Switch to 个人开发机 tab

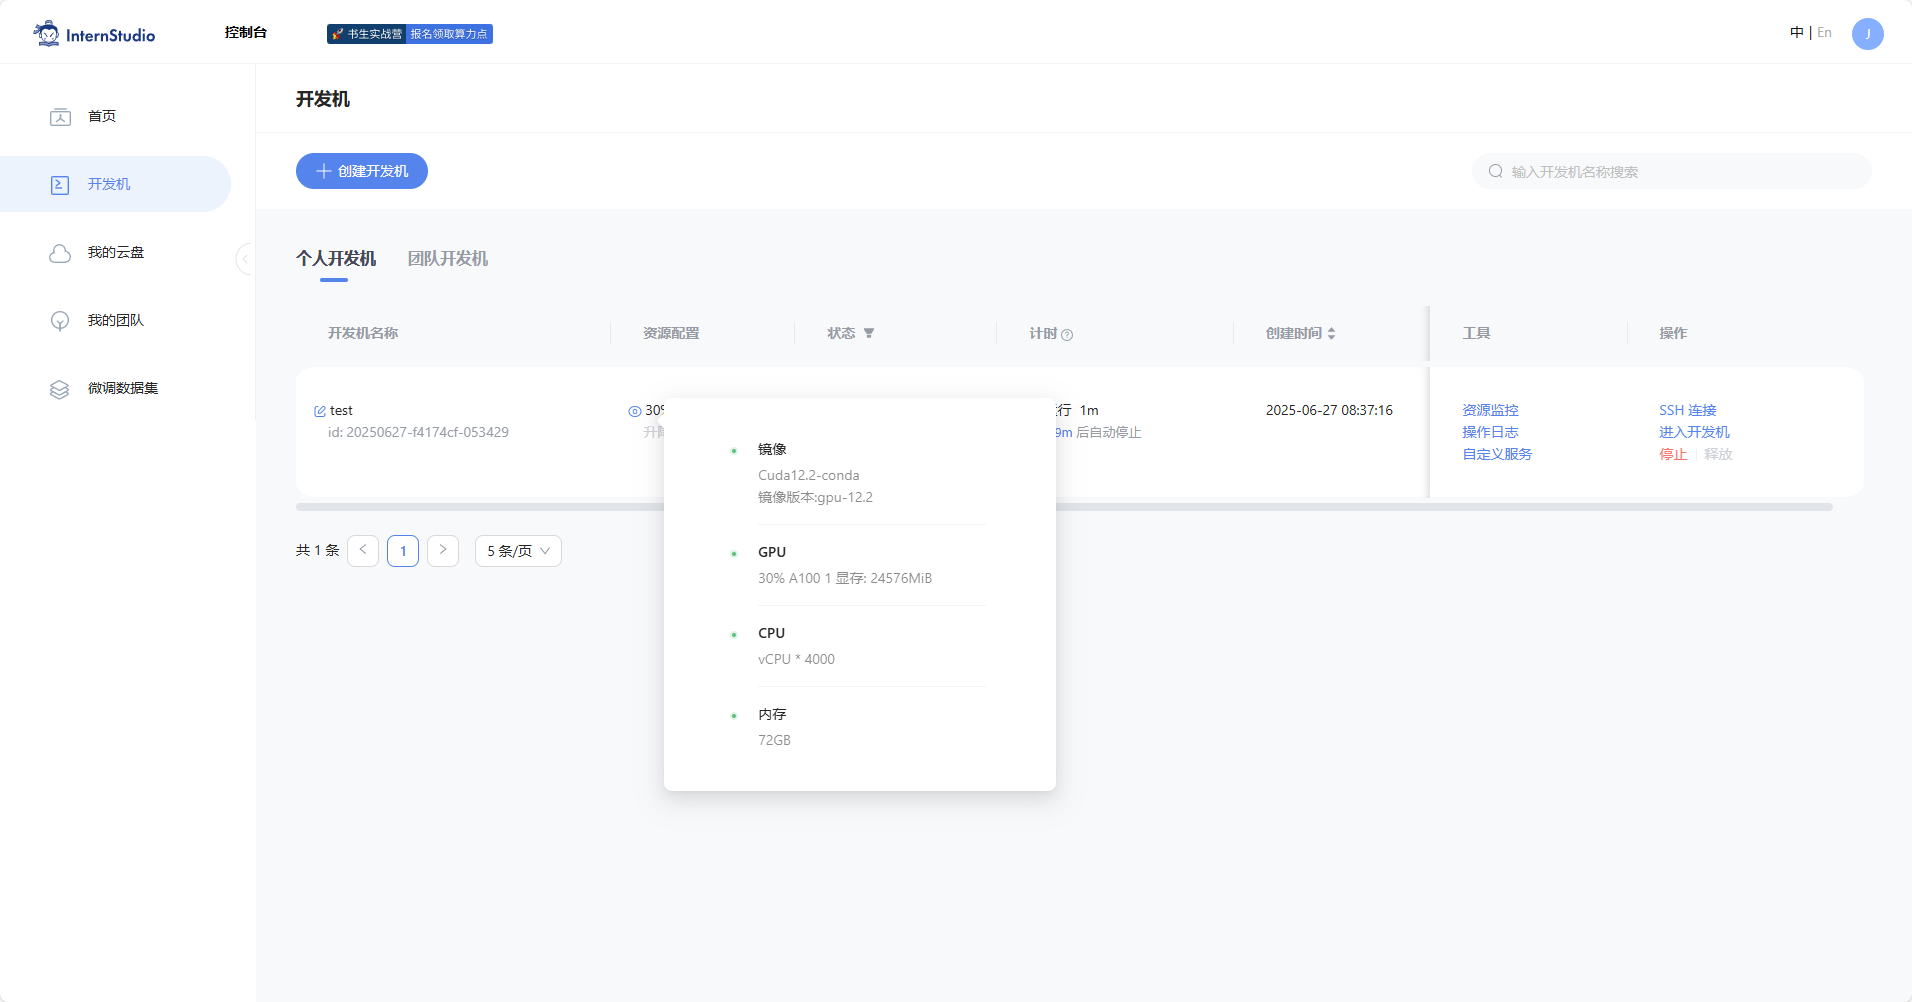point(336,258)
